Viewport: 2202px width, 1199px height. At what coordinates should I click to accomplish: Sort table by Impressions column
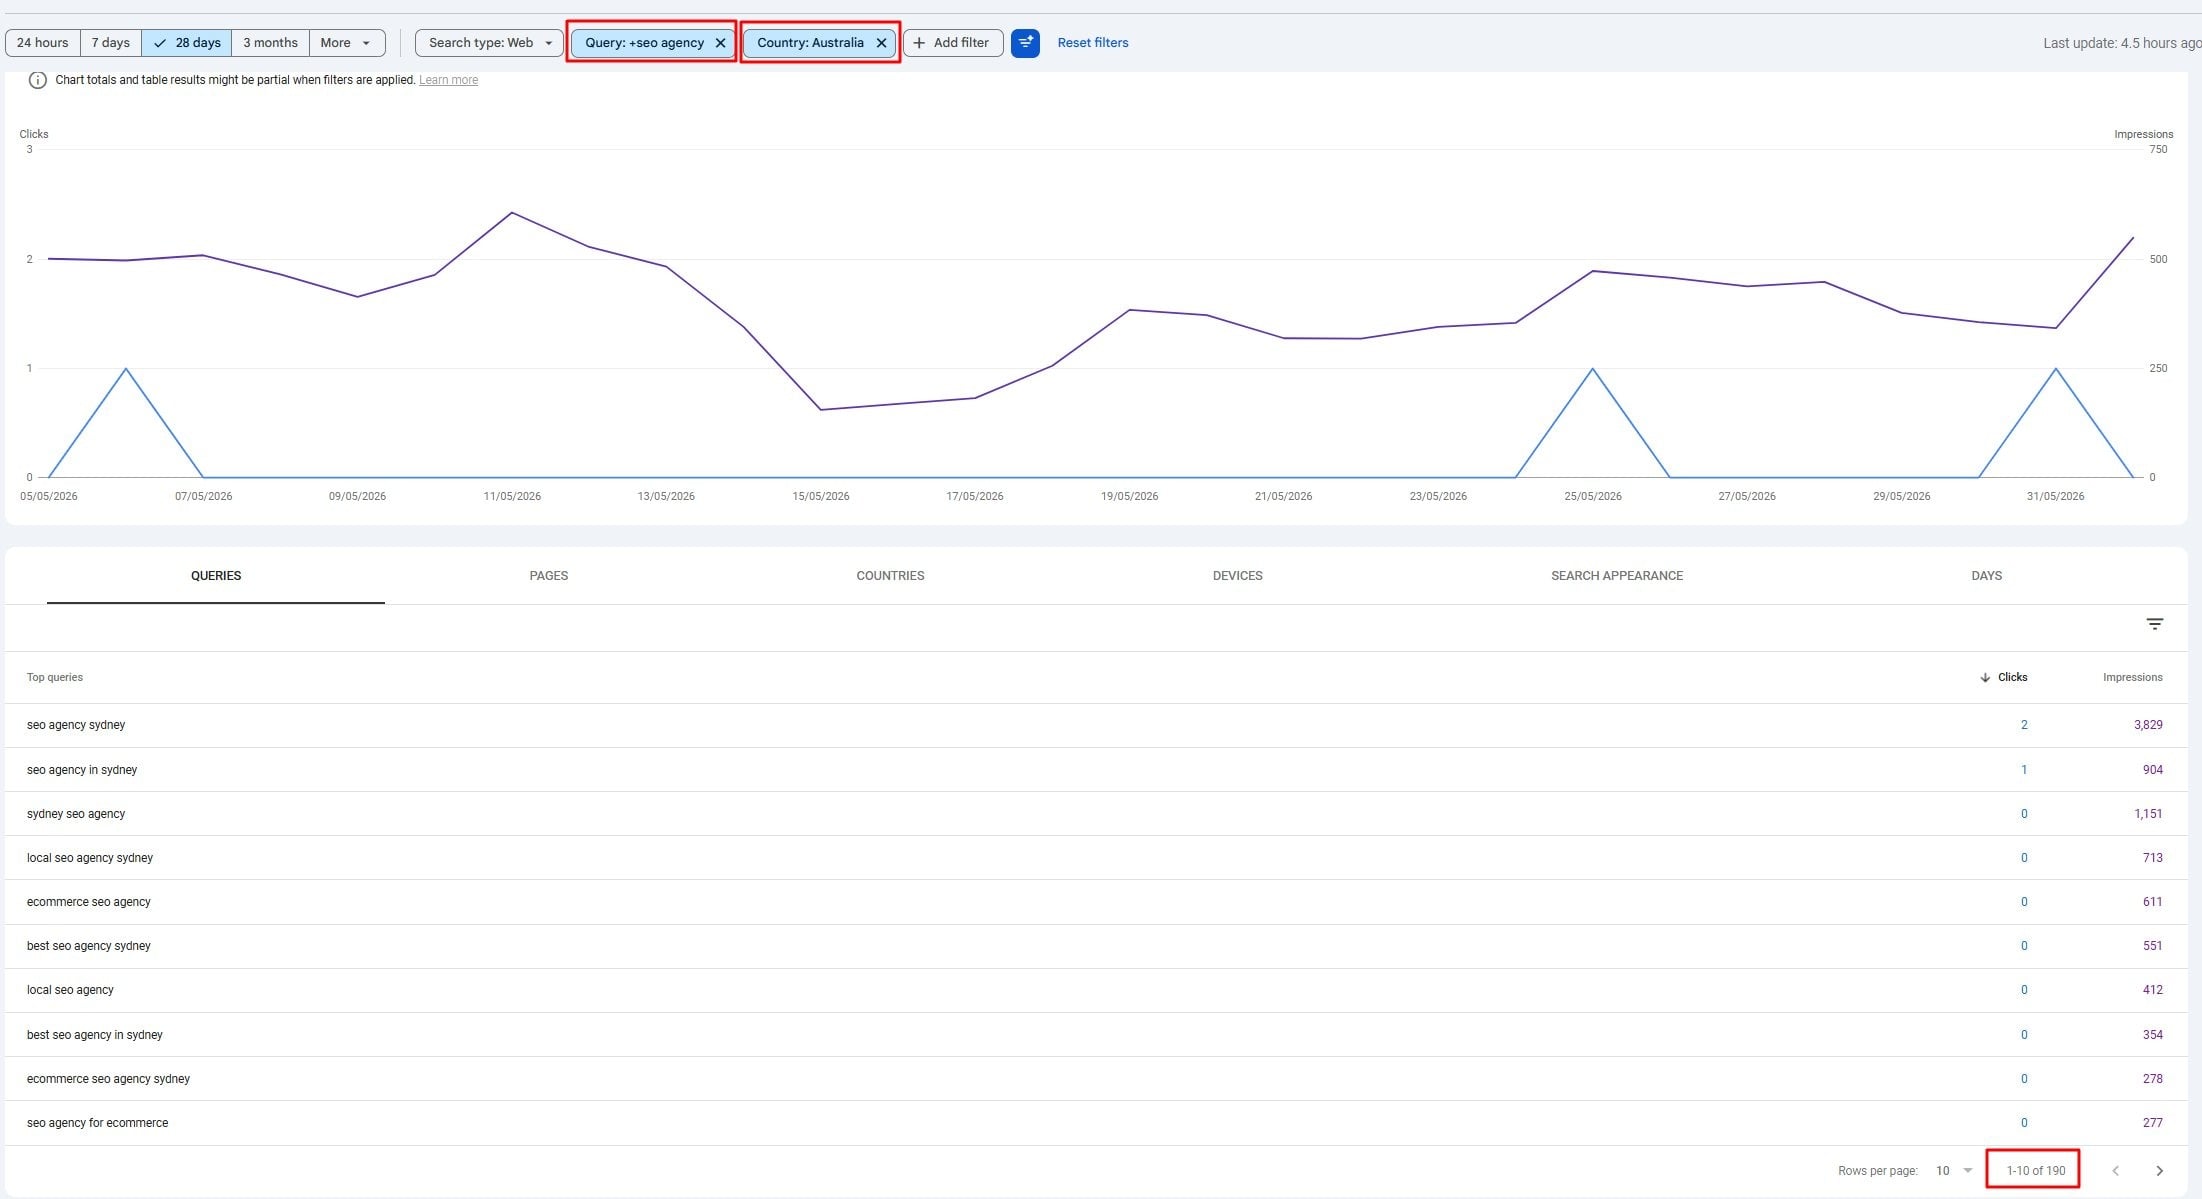pyautogui.click(x=2132, y=678)
